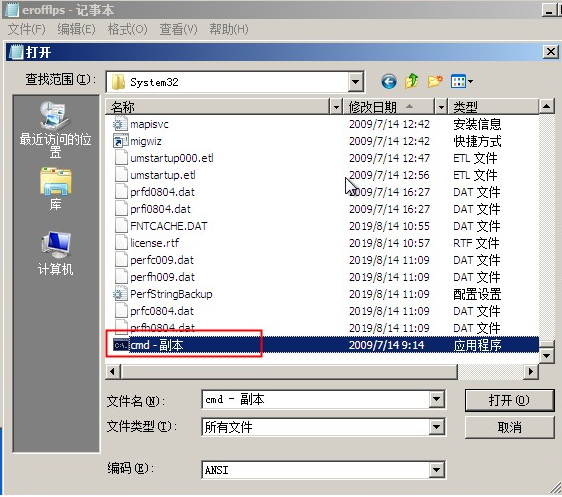Screen dimensions: 562x497
Task: Click the System32 folder icon in location box
Action: [x=118, y=82]
